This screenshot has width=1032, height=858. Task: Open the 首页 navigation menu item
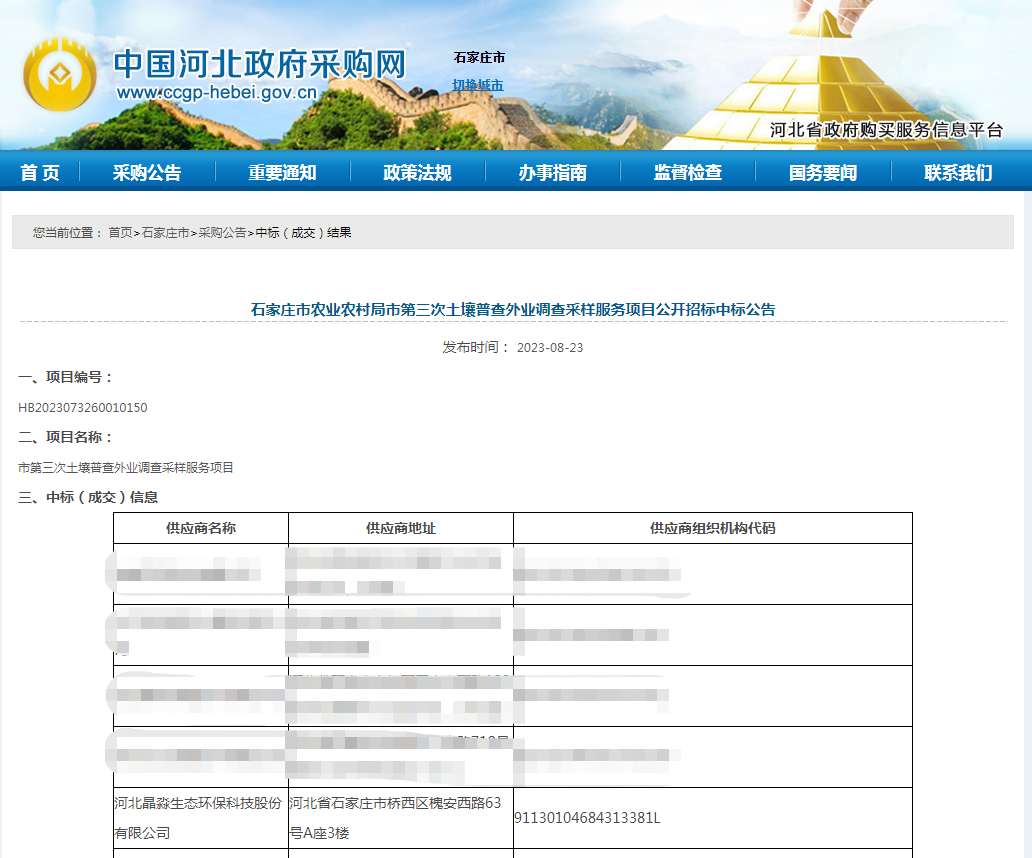click(40, 172)
